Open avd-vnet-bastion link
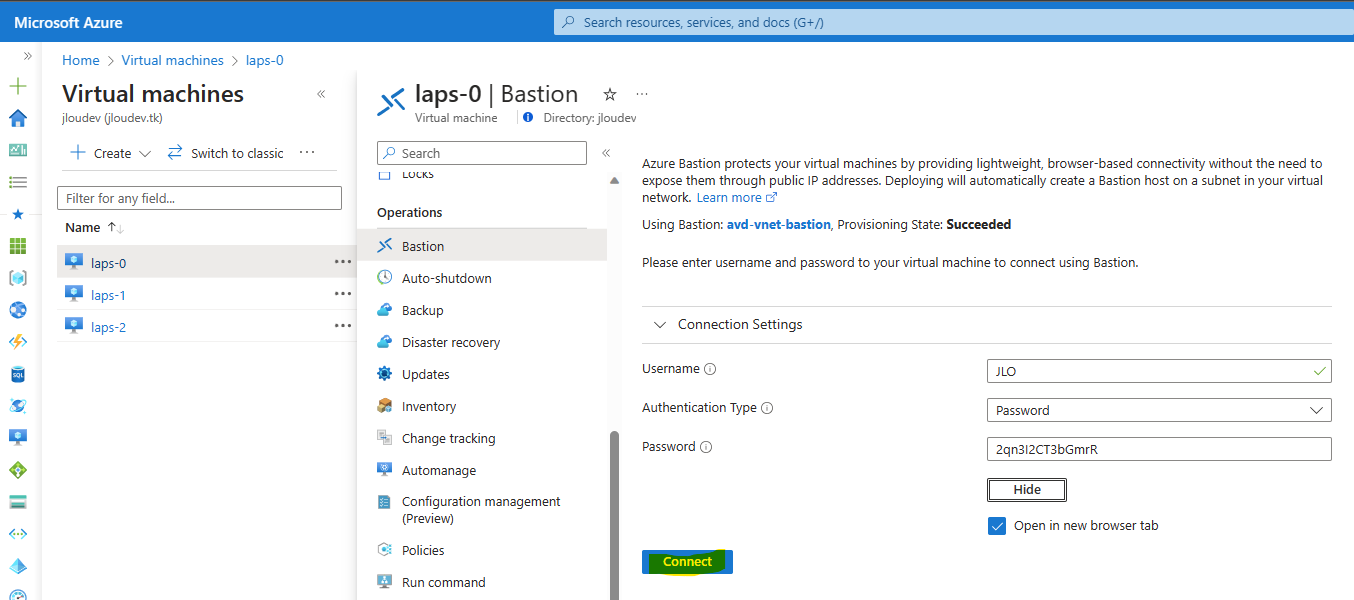The height and width of the screenshot is (600, 1354). (x=779, y=225)
